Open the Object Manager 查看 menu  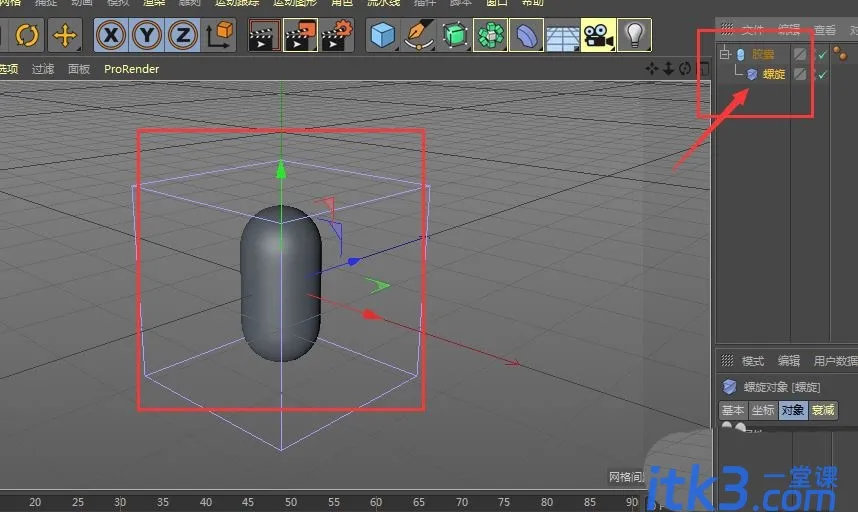[825, 30]
